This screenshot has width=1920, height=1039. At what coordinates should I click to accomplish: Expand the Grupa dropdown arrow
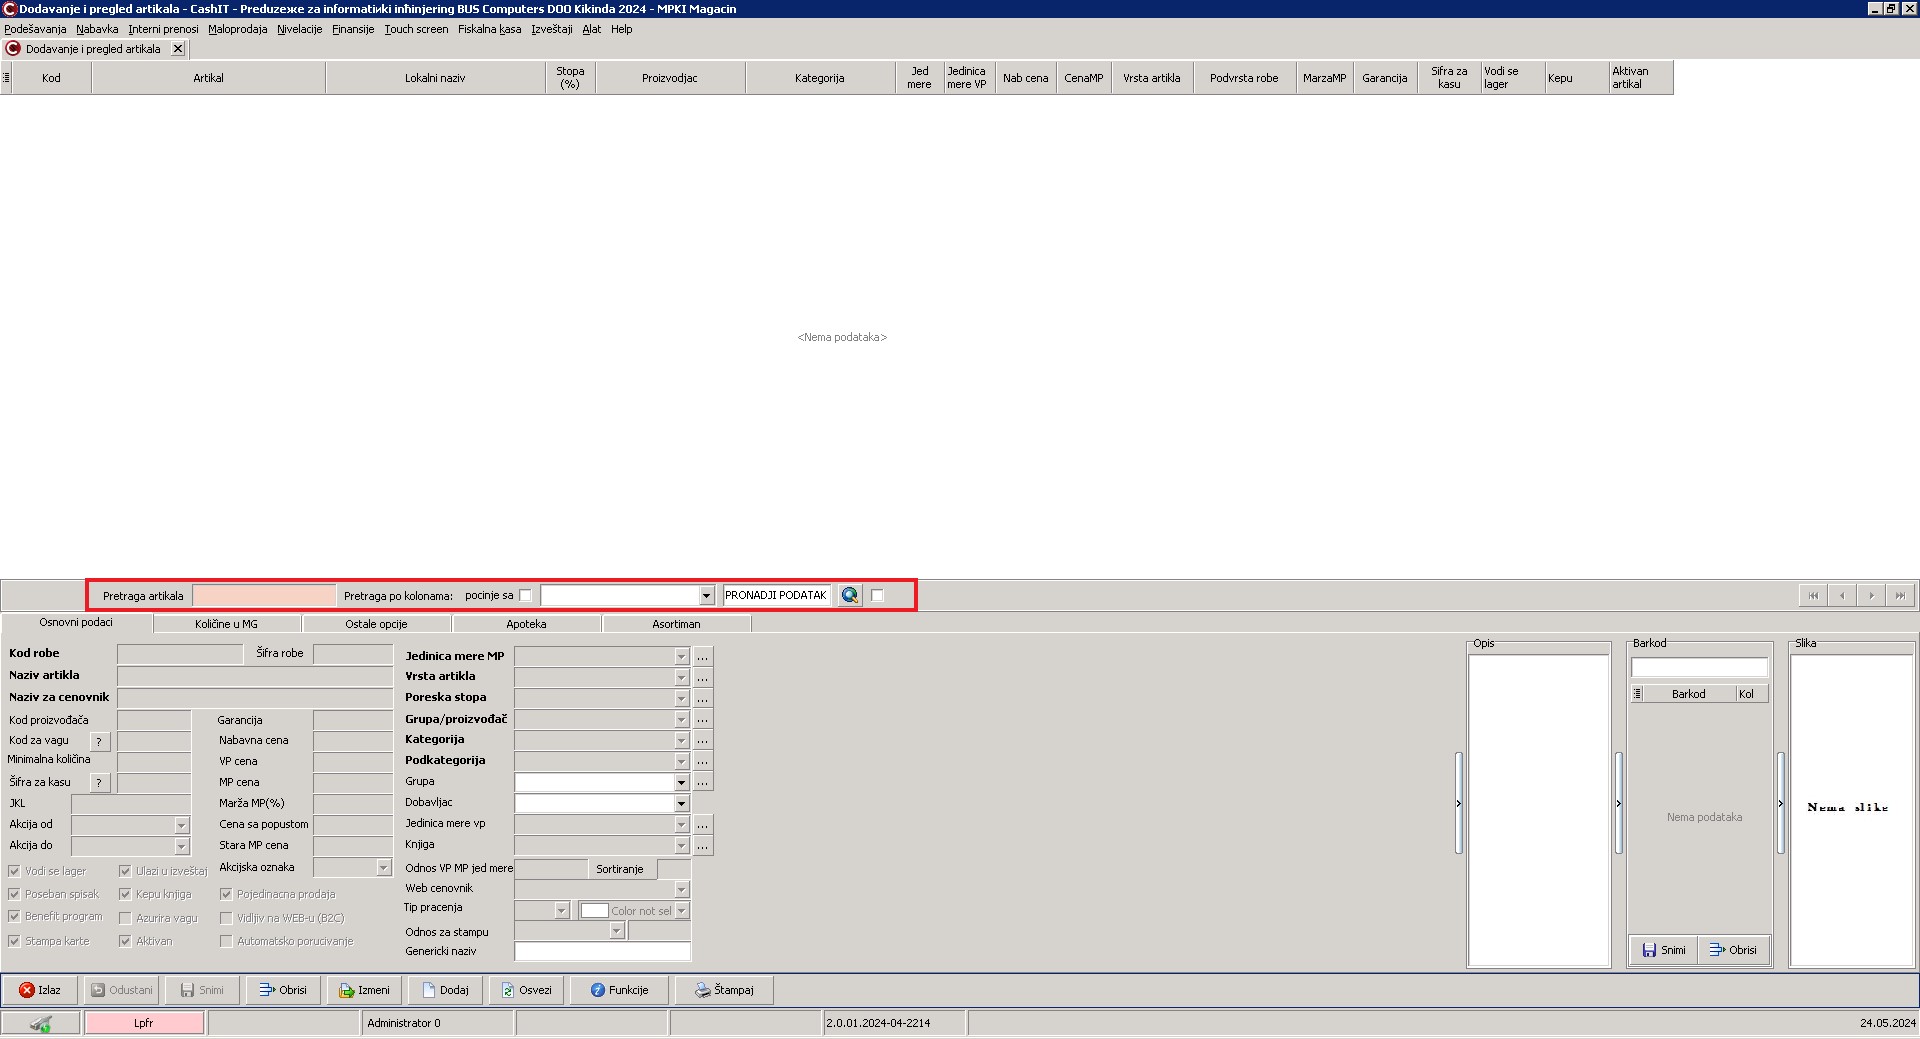point(681,783)
